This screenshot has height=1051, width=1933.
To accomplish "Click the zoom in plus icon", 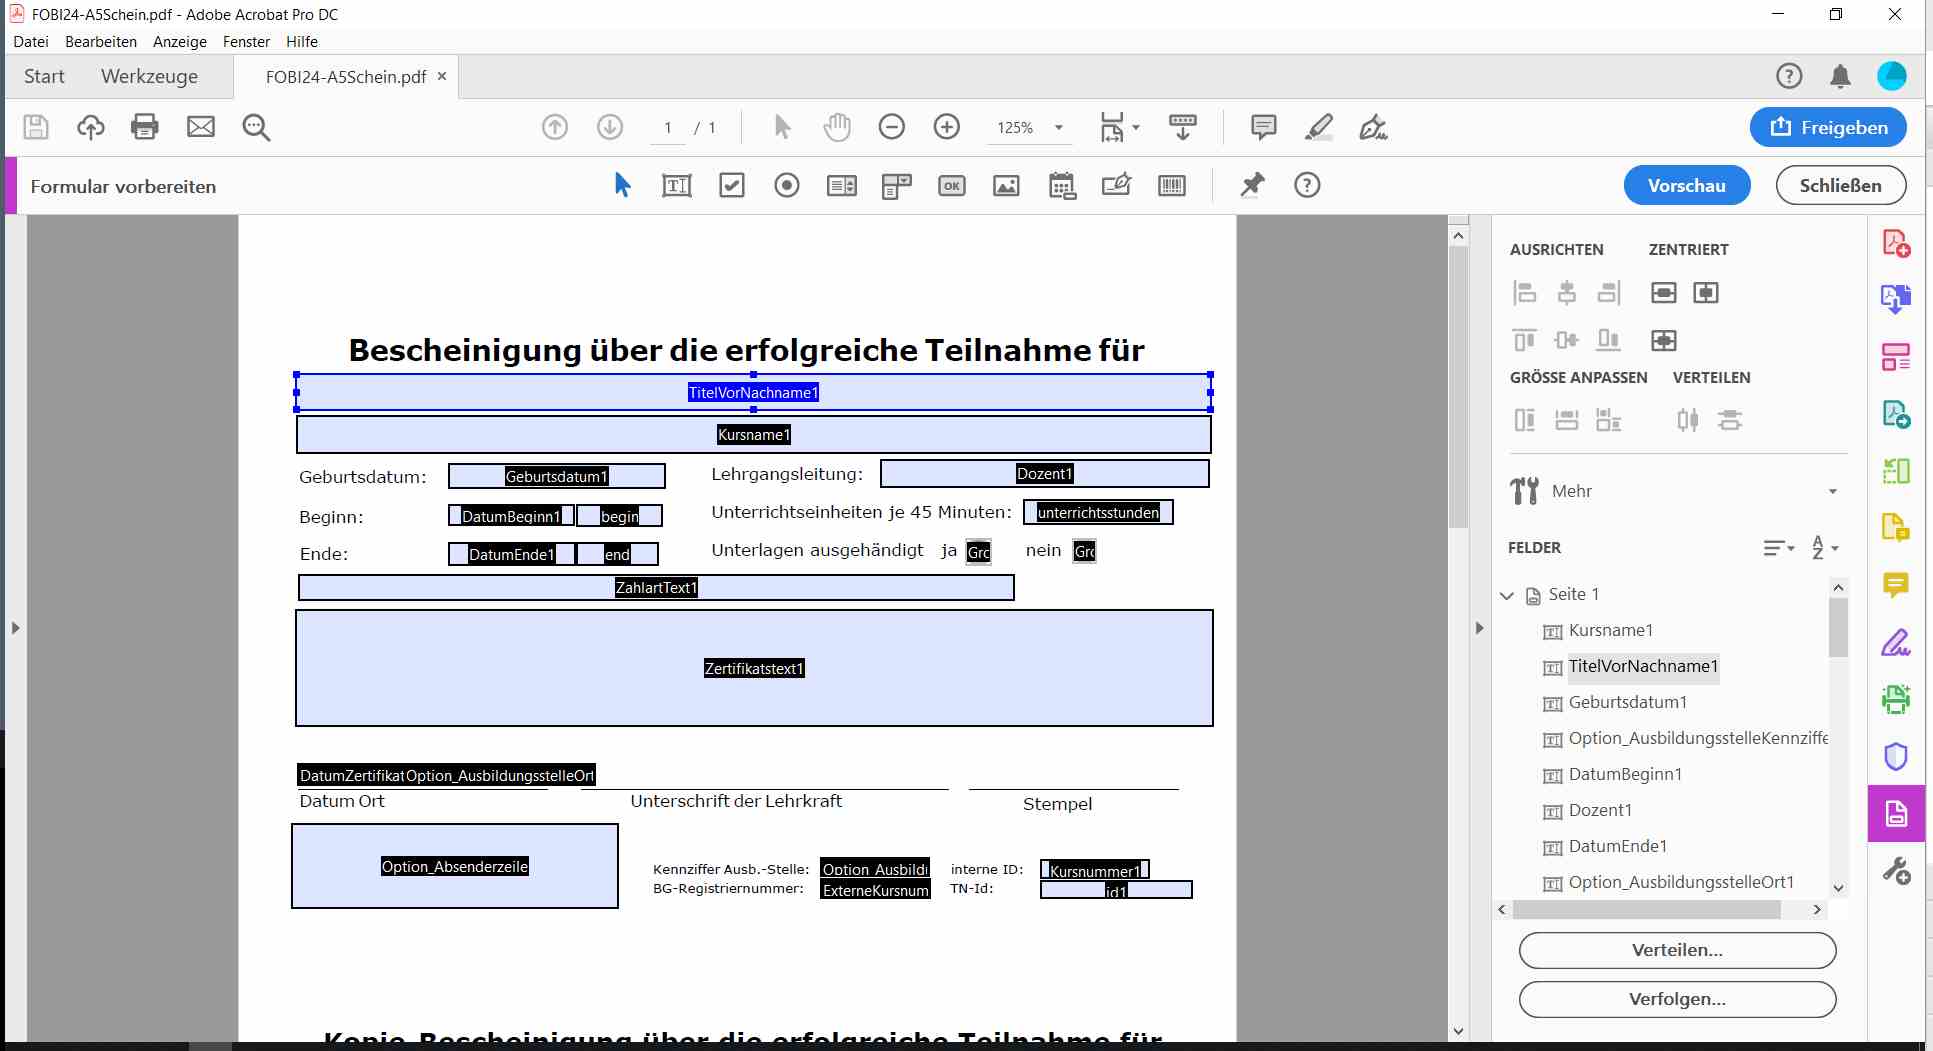I will [x=946, y=127].
